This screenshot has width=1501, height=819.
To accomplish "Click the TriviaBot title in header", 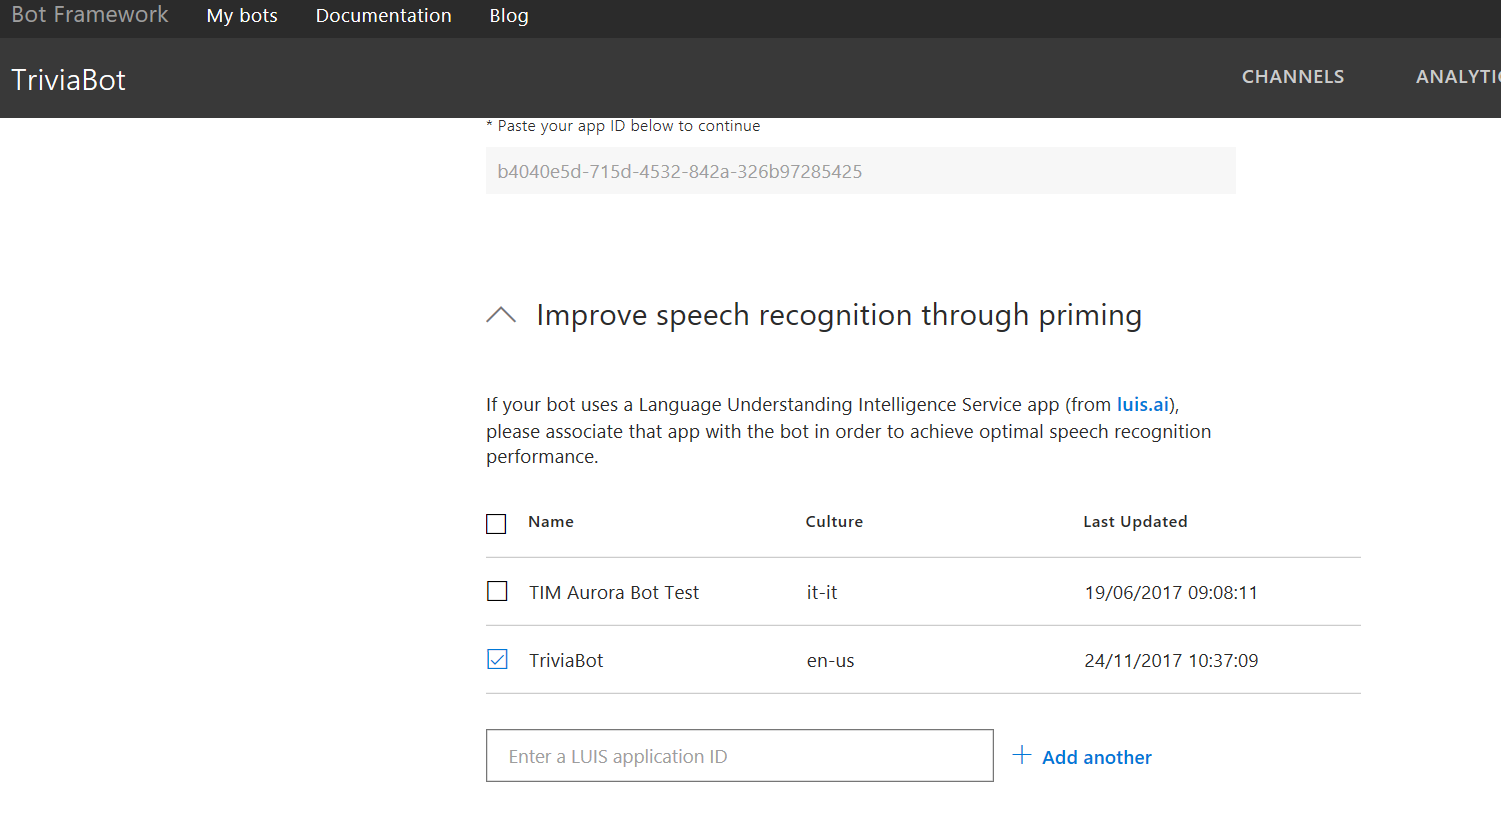I will tap(69, 80).
